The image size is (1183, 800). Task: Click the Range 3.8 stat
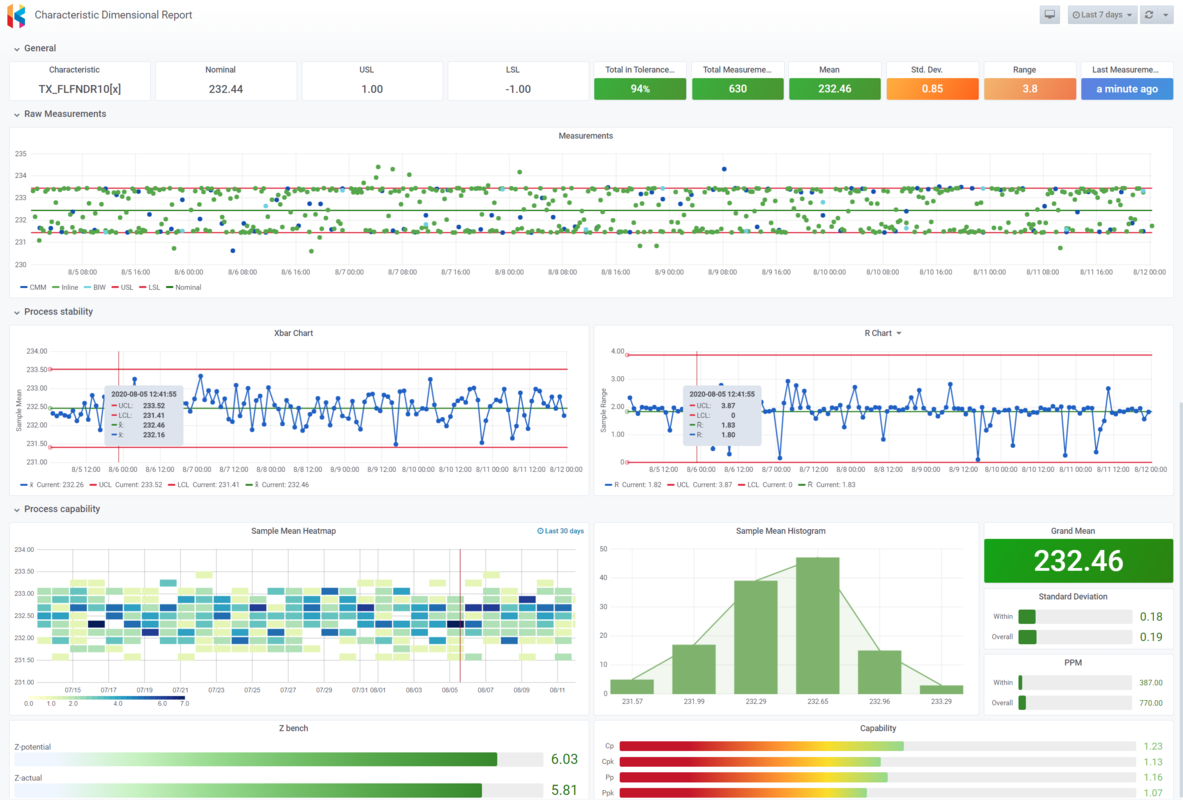click(x=1030, y=89)
